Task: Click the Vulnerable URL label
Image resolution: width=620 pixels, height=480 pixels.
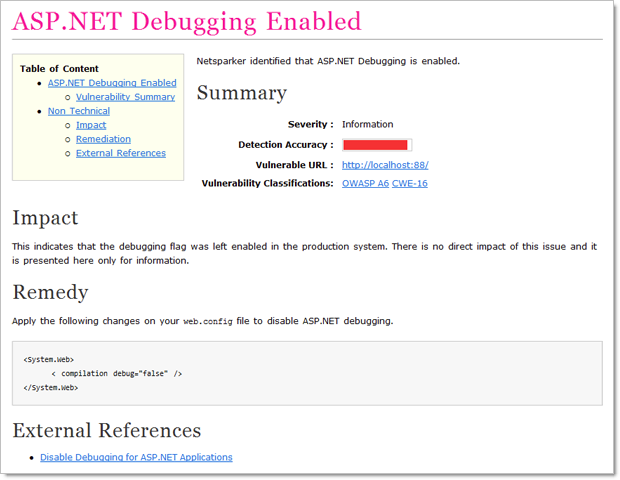Action: pos(295,165)
